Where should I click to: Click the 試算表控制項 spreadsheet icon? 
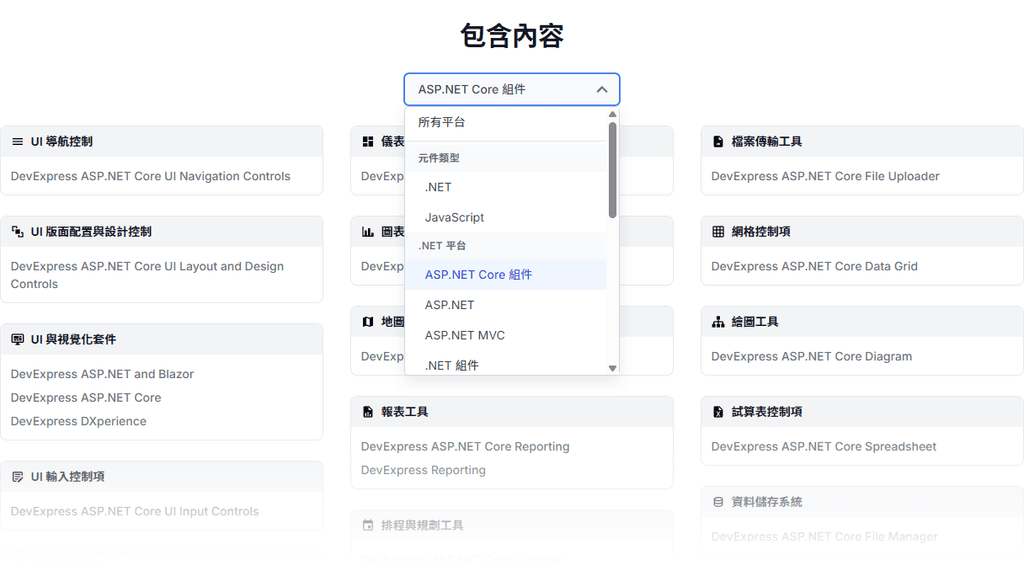[x=718, y=412]
